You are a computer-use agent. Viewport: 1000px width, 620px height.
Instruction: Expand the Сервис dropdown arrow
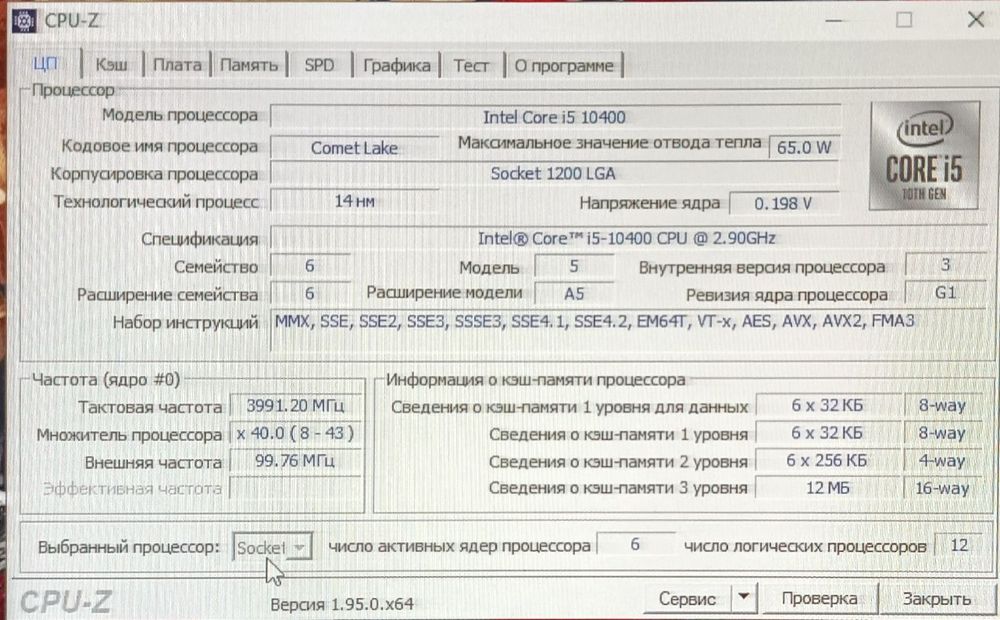click(744, 598)
